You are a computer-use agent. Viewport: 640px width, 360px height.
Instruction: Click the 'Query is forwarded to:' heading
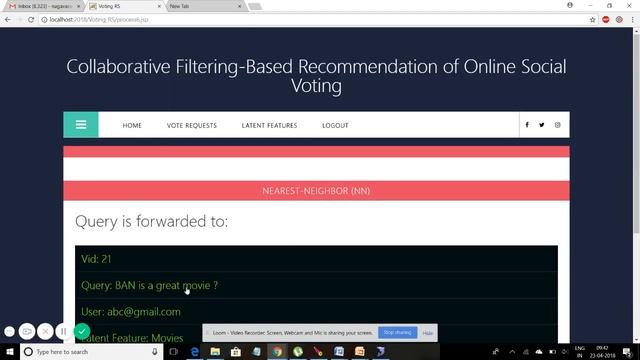[151, 221]
